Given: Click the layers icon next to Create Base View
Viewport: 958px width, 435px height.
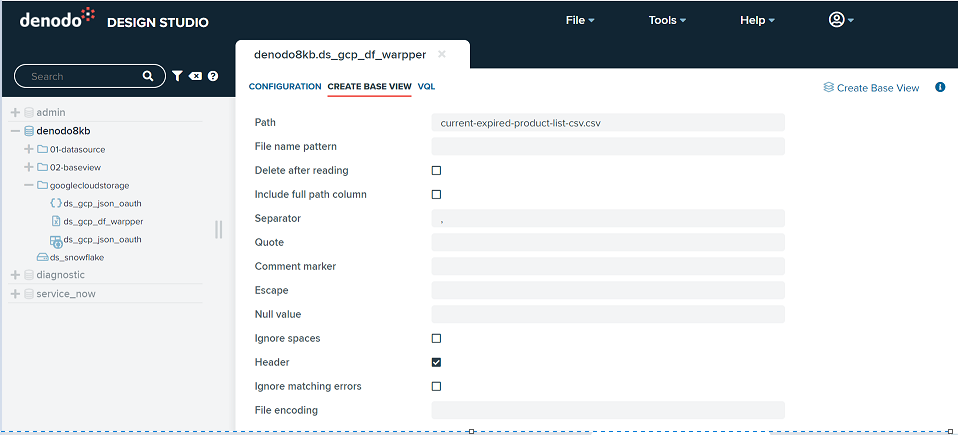Looking at the screenshot, I should pos(828,87).
